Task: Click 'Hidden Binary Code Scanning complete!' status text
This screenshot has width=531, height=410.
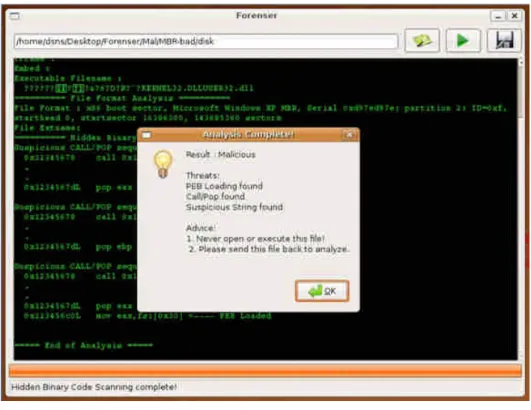Action: tap(94, 387)
